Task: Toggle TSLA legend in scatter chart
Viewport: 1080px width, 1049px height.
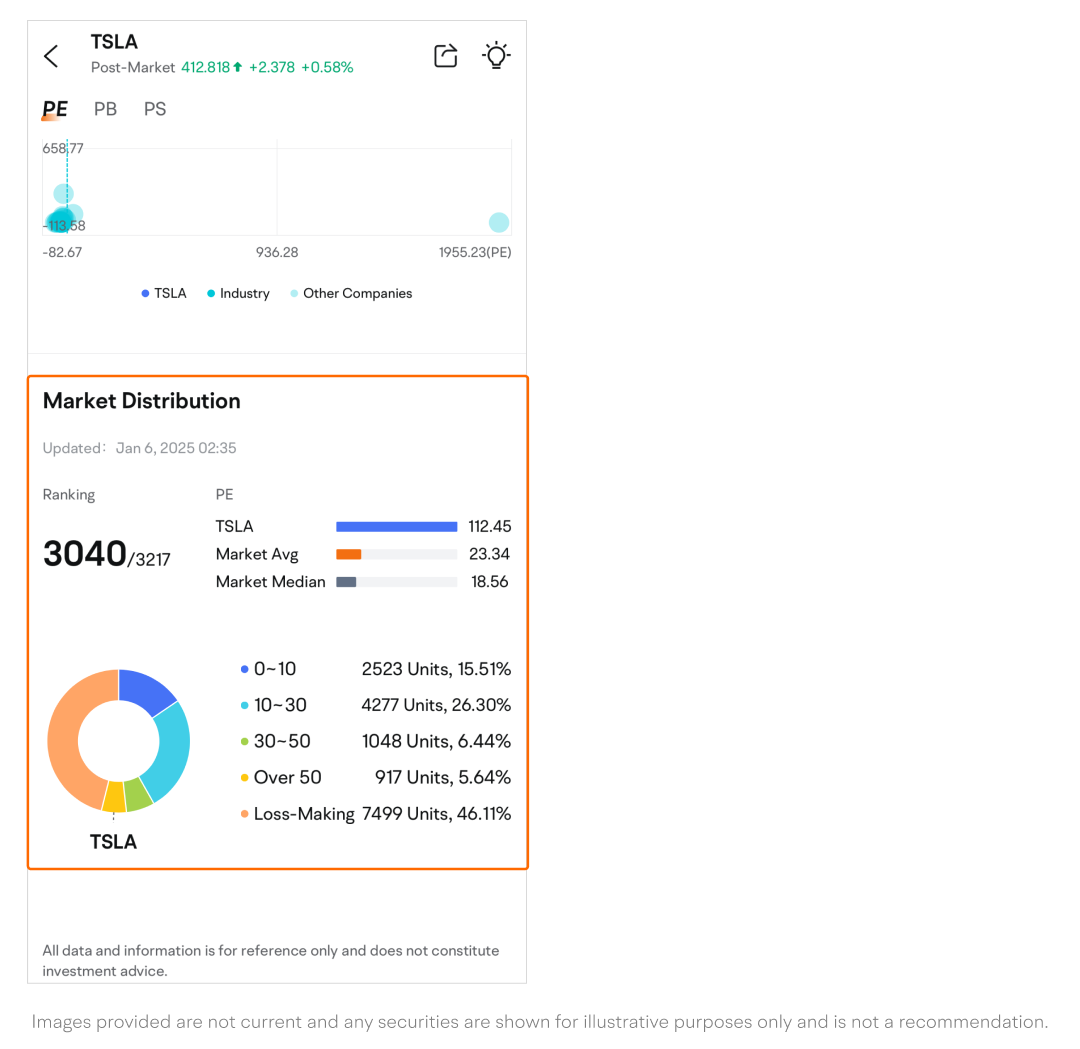Action: (164, 293)
